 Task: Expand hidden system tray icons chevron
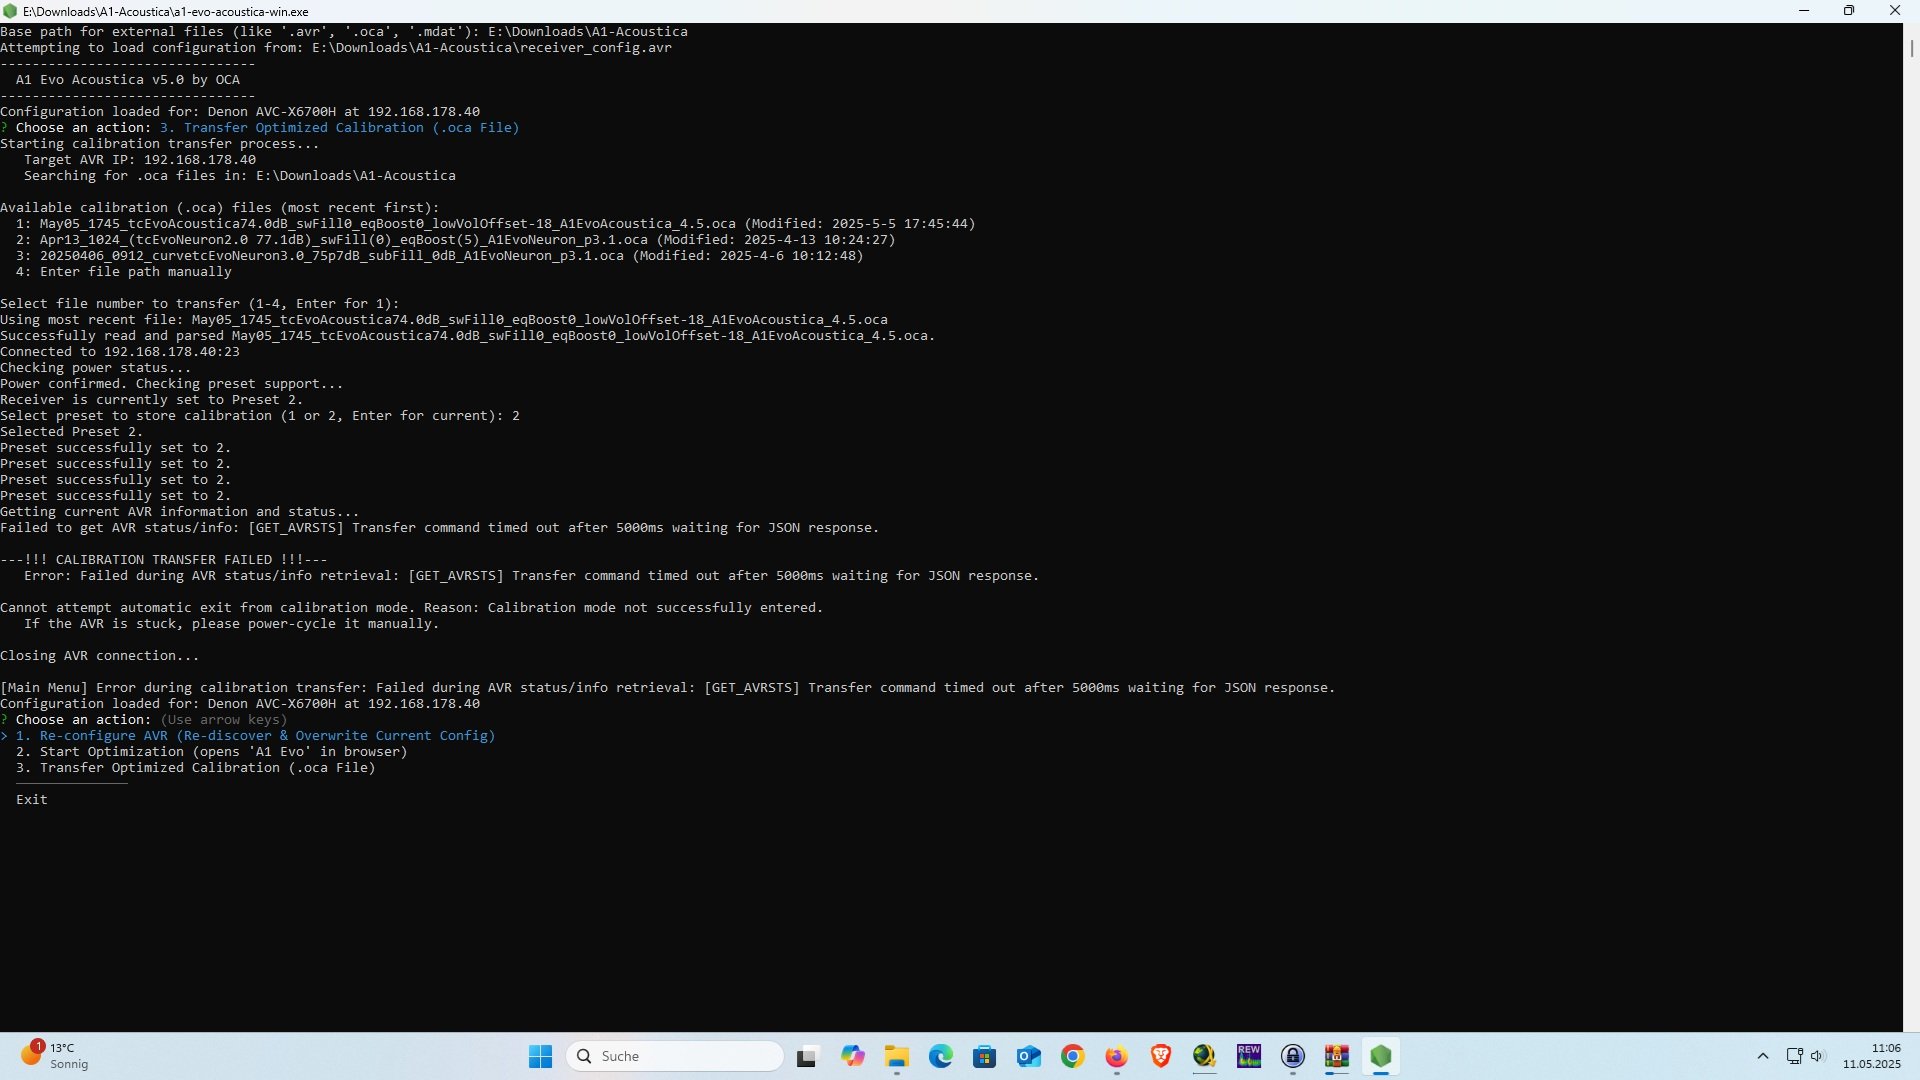[1763, 1056]
